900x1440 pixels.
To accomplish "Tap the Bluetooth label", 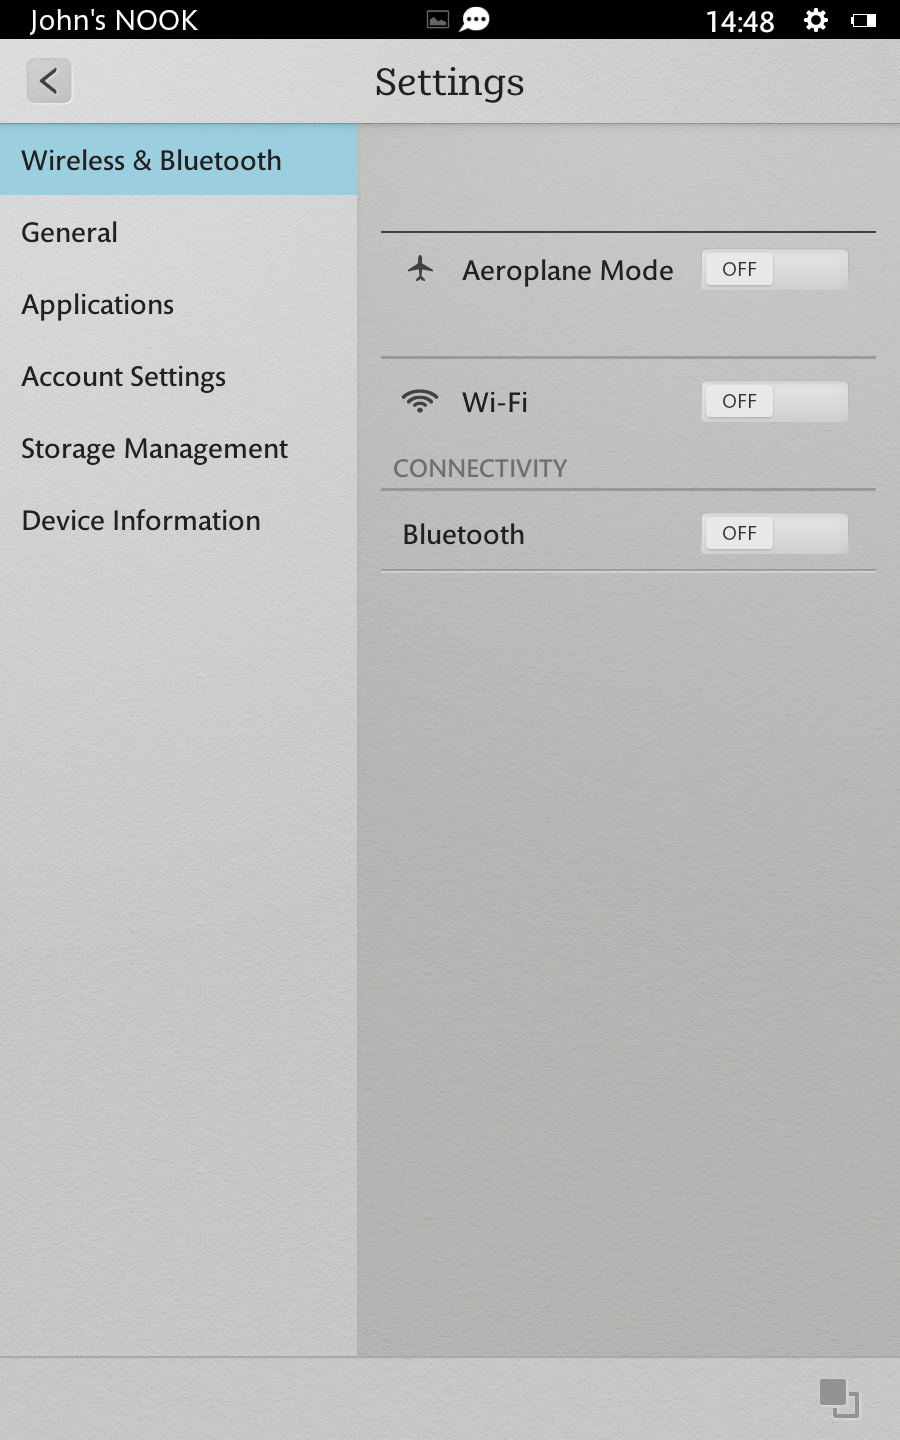I will click(x=464, y=534).
